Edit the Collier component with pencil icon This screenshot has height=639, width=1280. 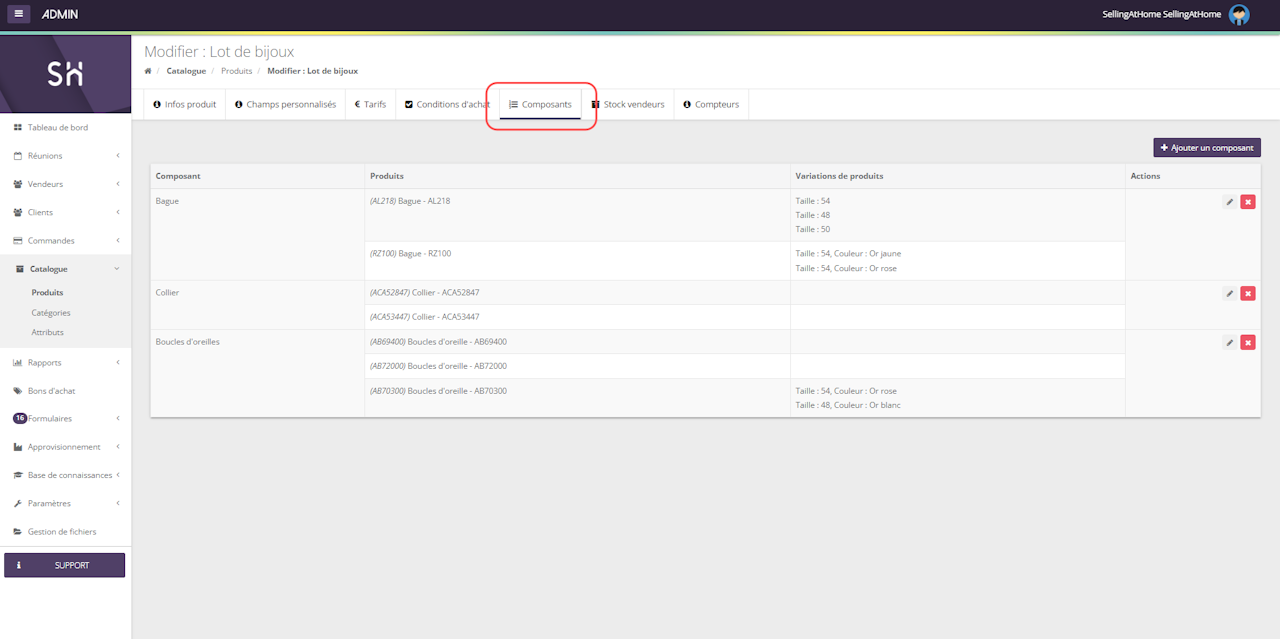(x=1229, y=293)
